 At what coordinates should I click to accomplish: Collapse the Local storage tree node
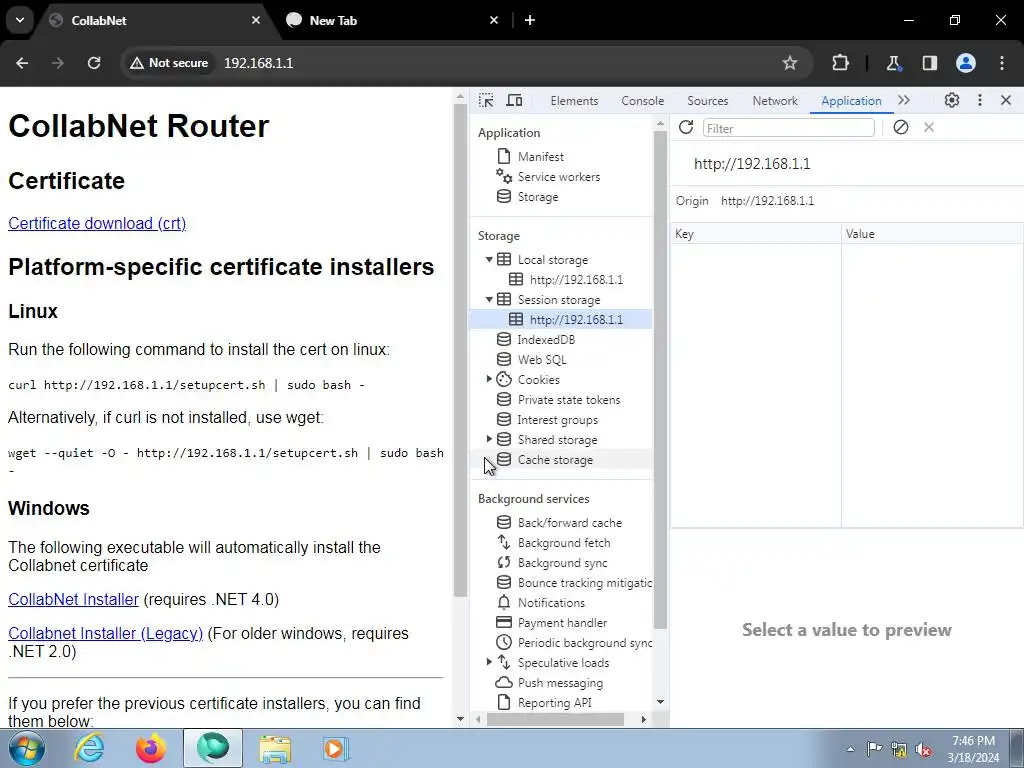click(488, 259)
